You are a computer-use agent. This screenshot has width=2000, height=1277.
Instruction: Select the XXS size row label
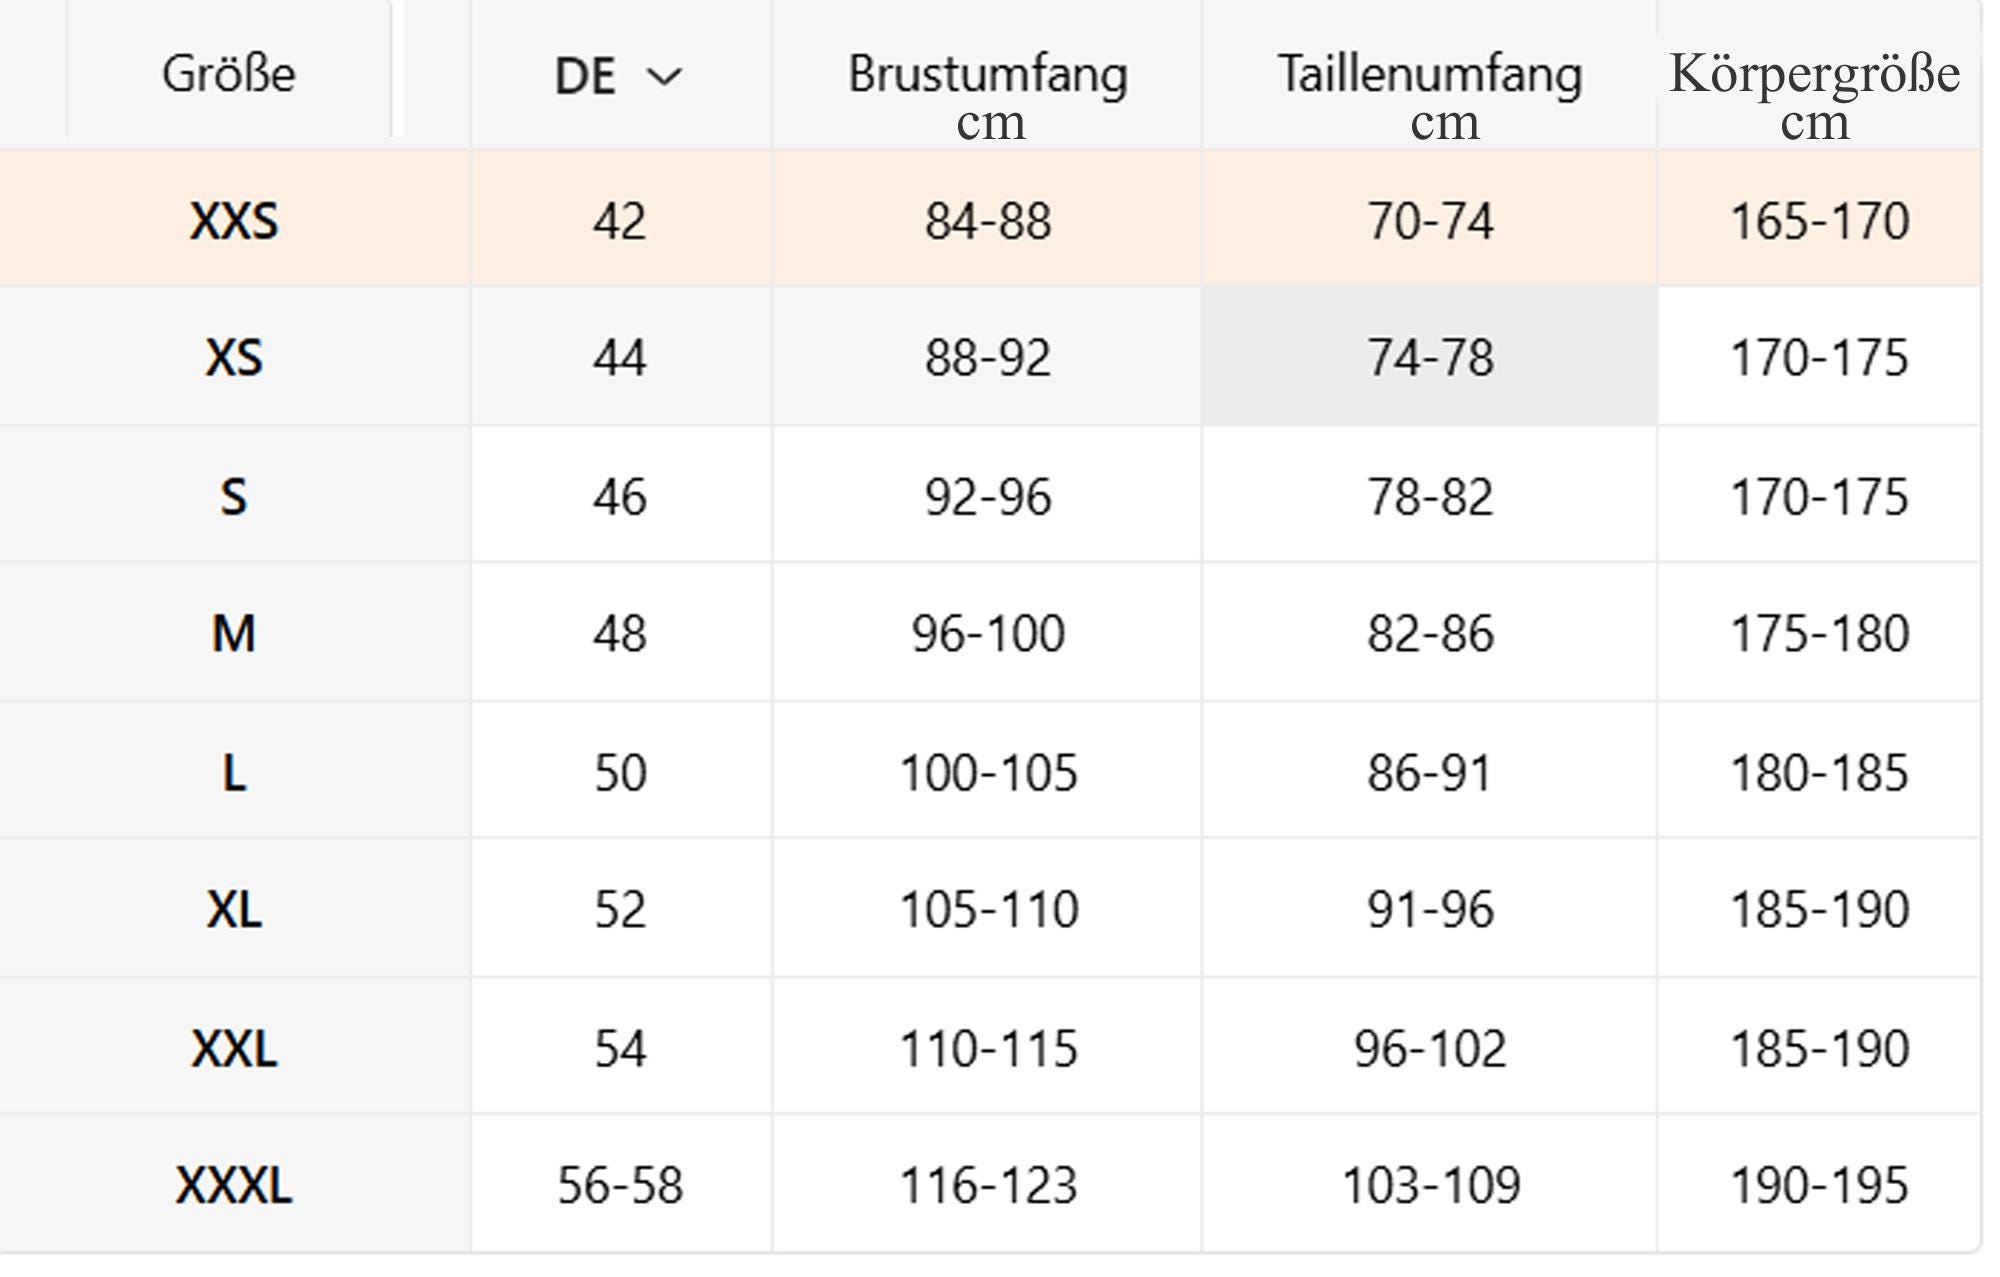(x=234, y=220)
